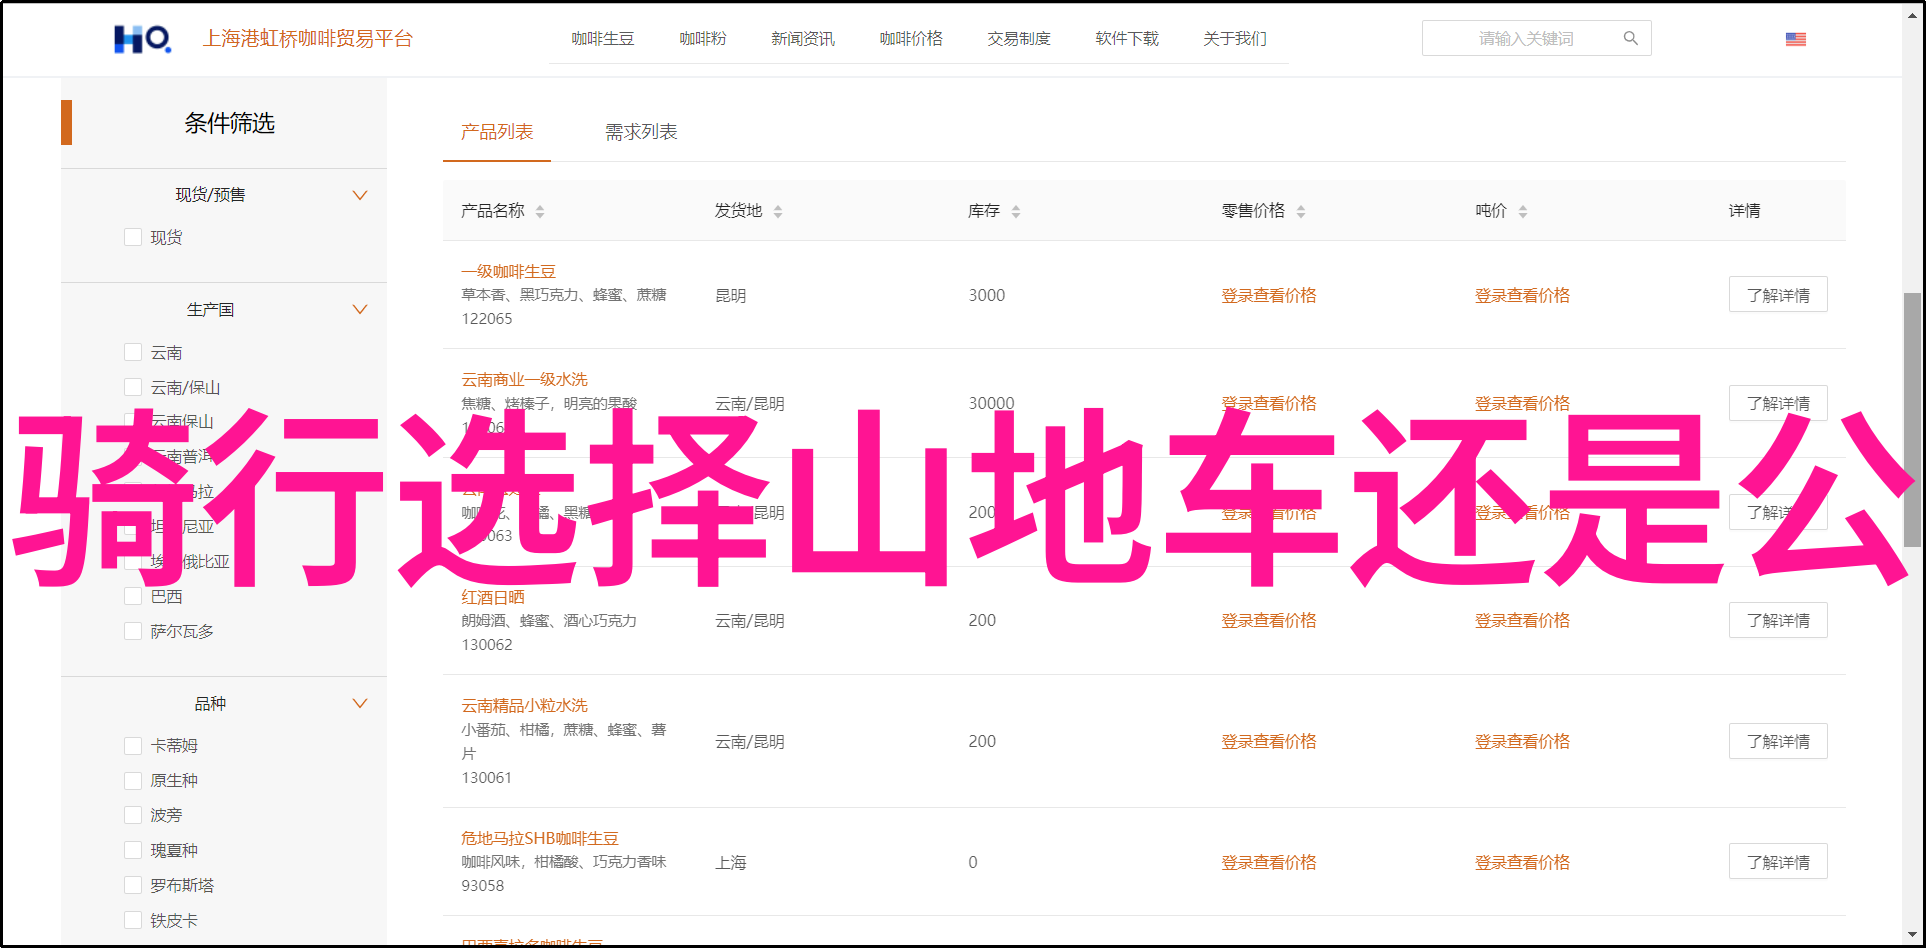Switch language via the US flag icon
Viewport: 1927px width, 950px height.
tap(1795, 39)
